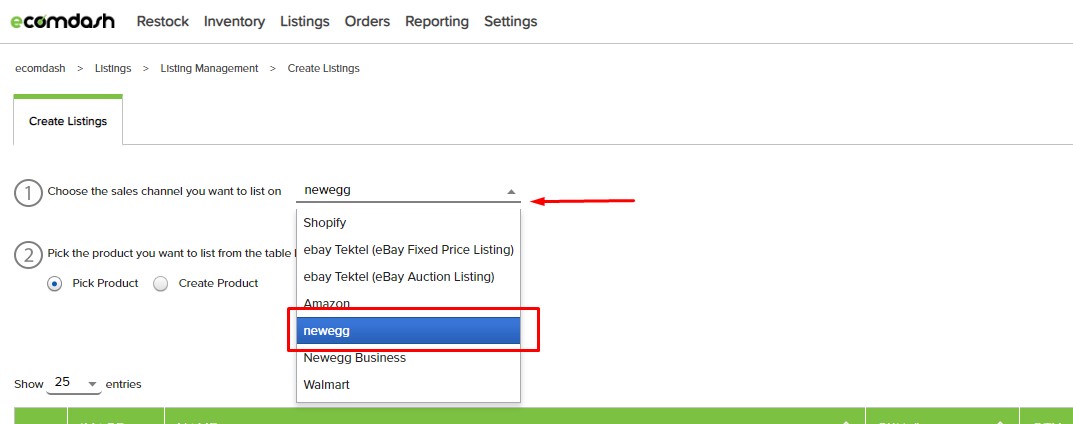Open the Show 25 entries dropdown
The width and height of the screenshot is (1073, 424).
[x=76, y=383]
